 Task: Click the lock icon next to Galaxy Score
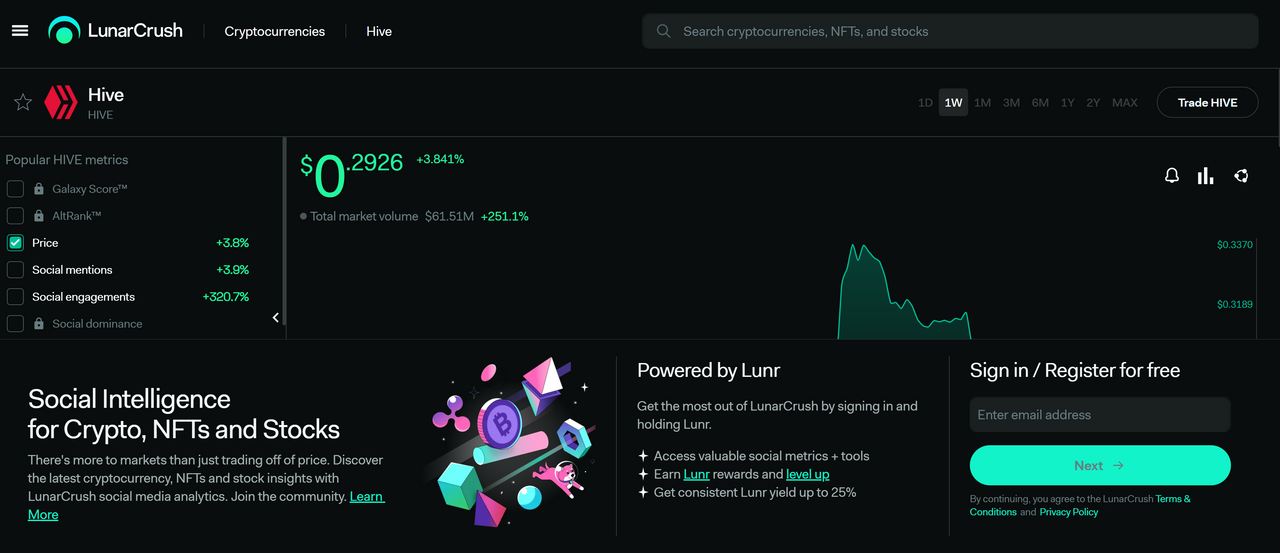[x=39, y=189]
